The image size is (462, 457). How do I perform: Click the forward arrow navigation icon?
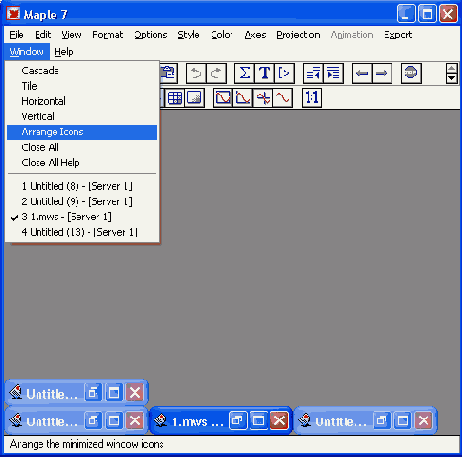pyautogui.click(x=381, y=73)
